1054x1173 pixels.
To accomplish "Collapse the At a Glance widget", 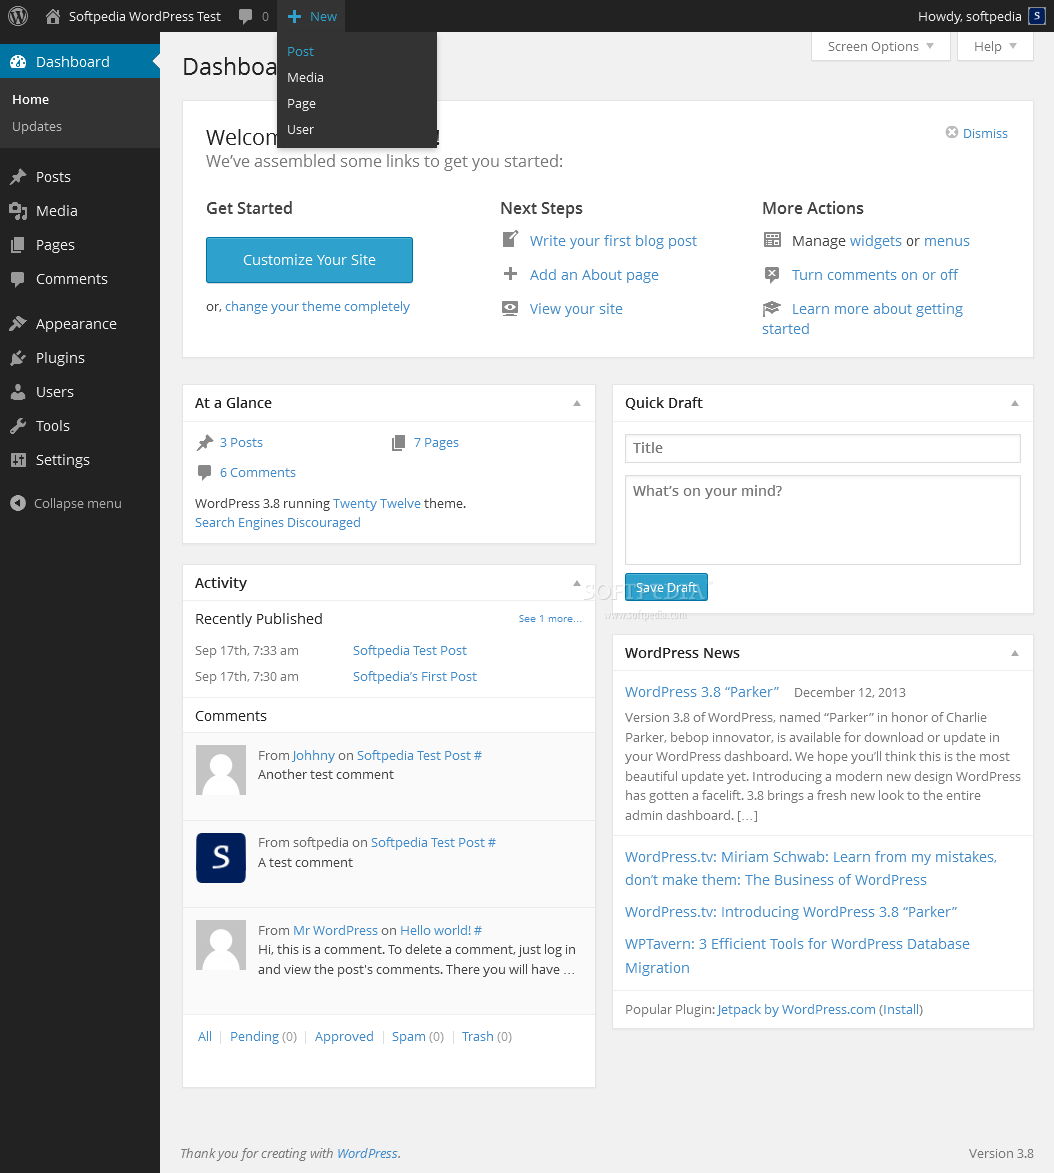I will tap(577, 403).
